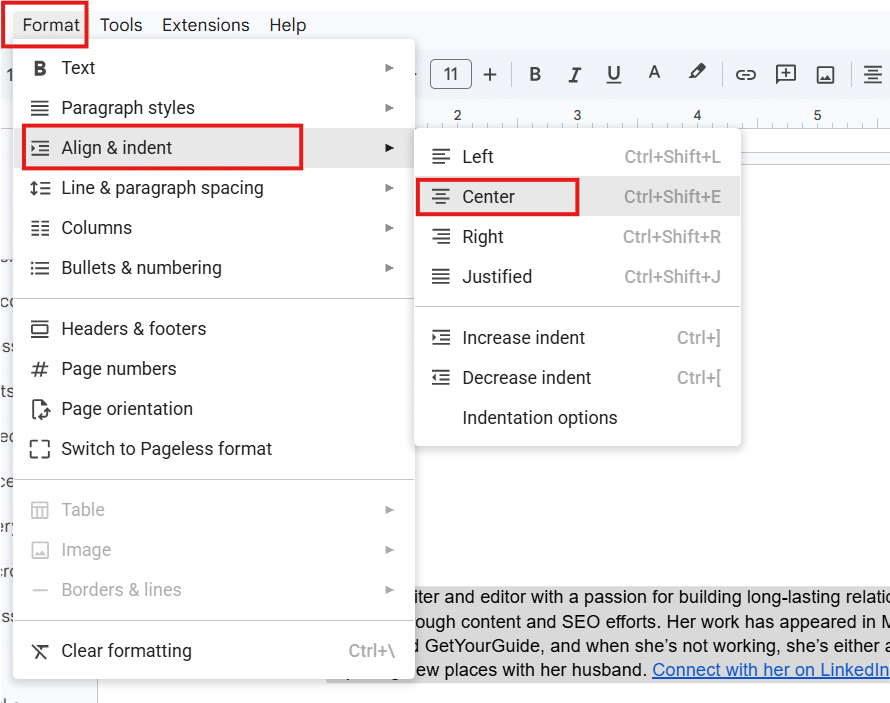Click the Paragraph styles submenu arrow
The height and width of the screenshot is (703, 890).
click(x=389, y=108)
